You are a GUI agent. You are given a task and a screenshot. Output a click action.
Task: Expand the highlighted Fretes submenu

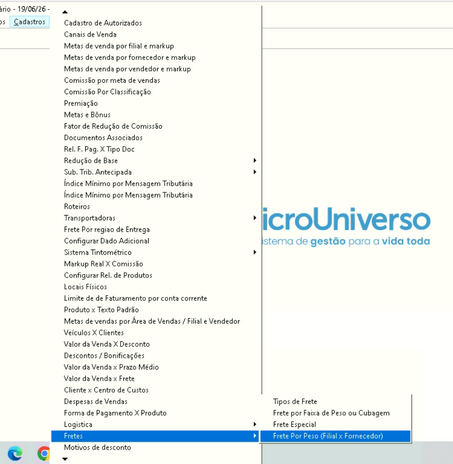[x=155, y=436]
